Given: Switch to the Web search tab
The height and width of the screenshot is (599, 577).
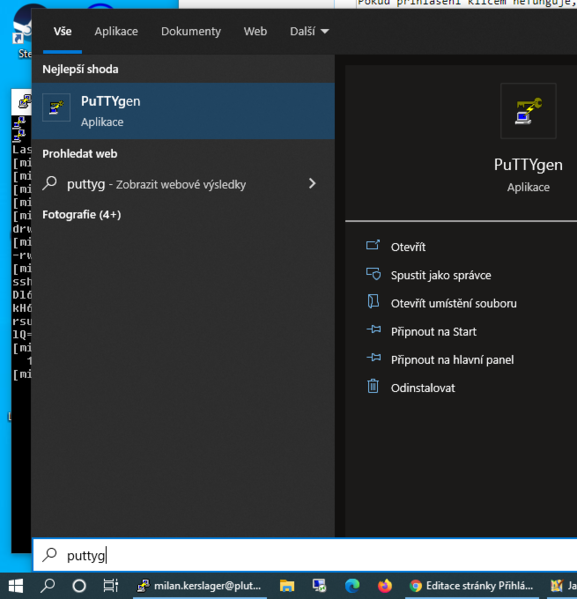Looking at the screenshot, I should click(255, 31).
